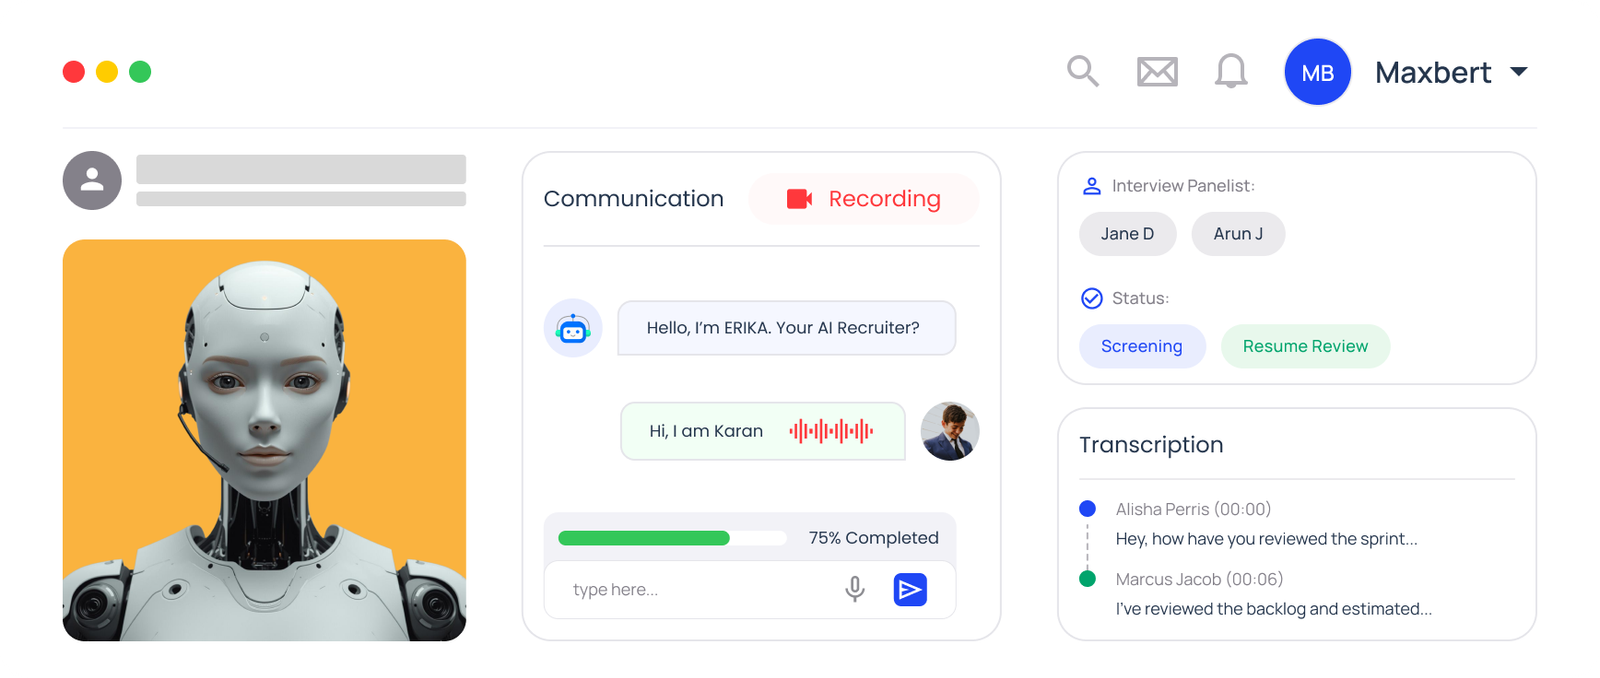
Task: Select the Screening status tag
Action: point(1142,346)
